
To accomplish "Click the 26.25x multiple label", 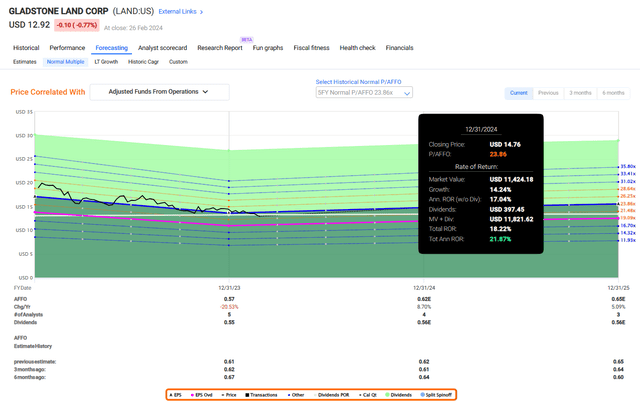I will tap(628, 196).
